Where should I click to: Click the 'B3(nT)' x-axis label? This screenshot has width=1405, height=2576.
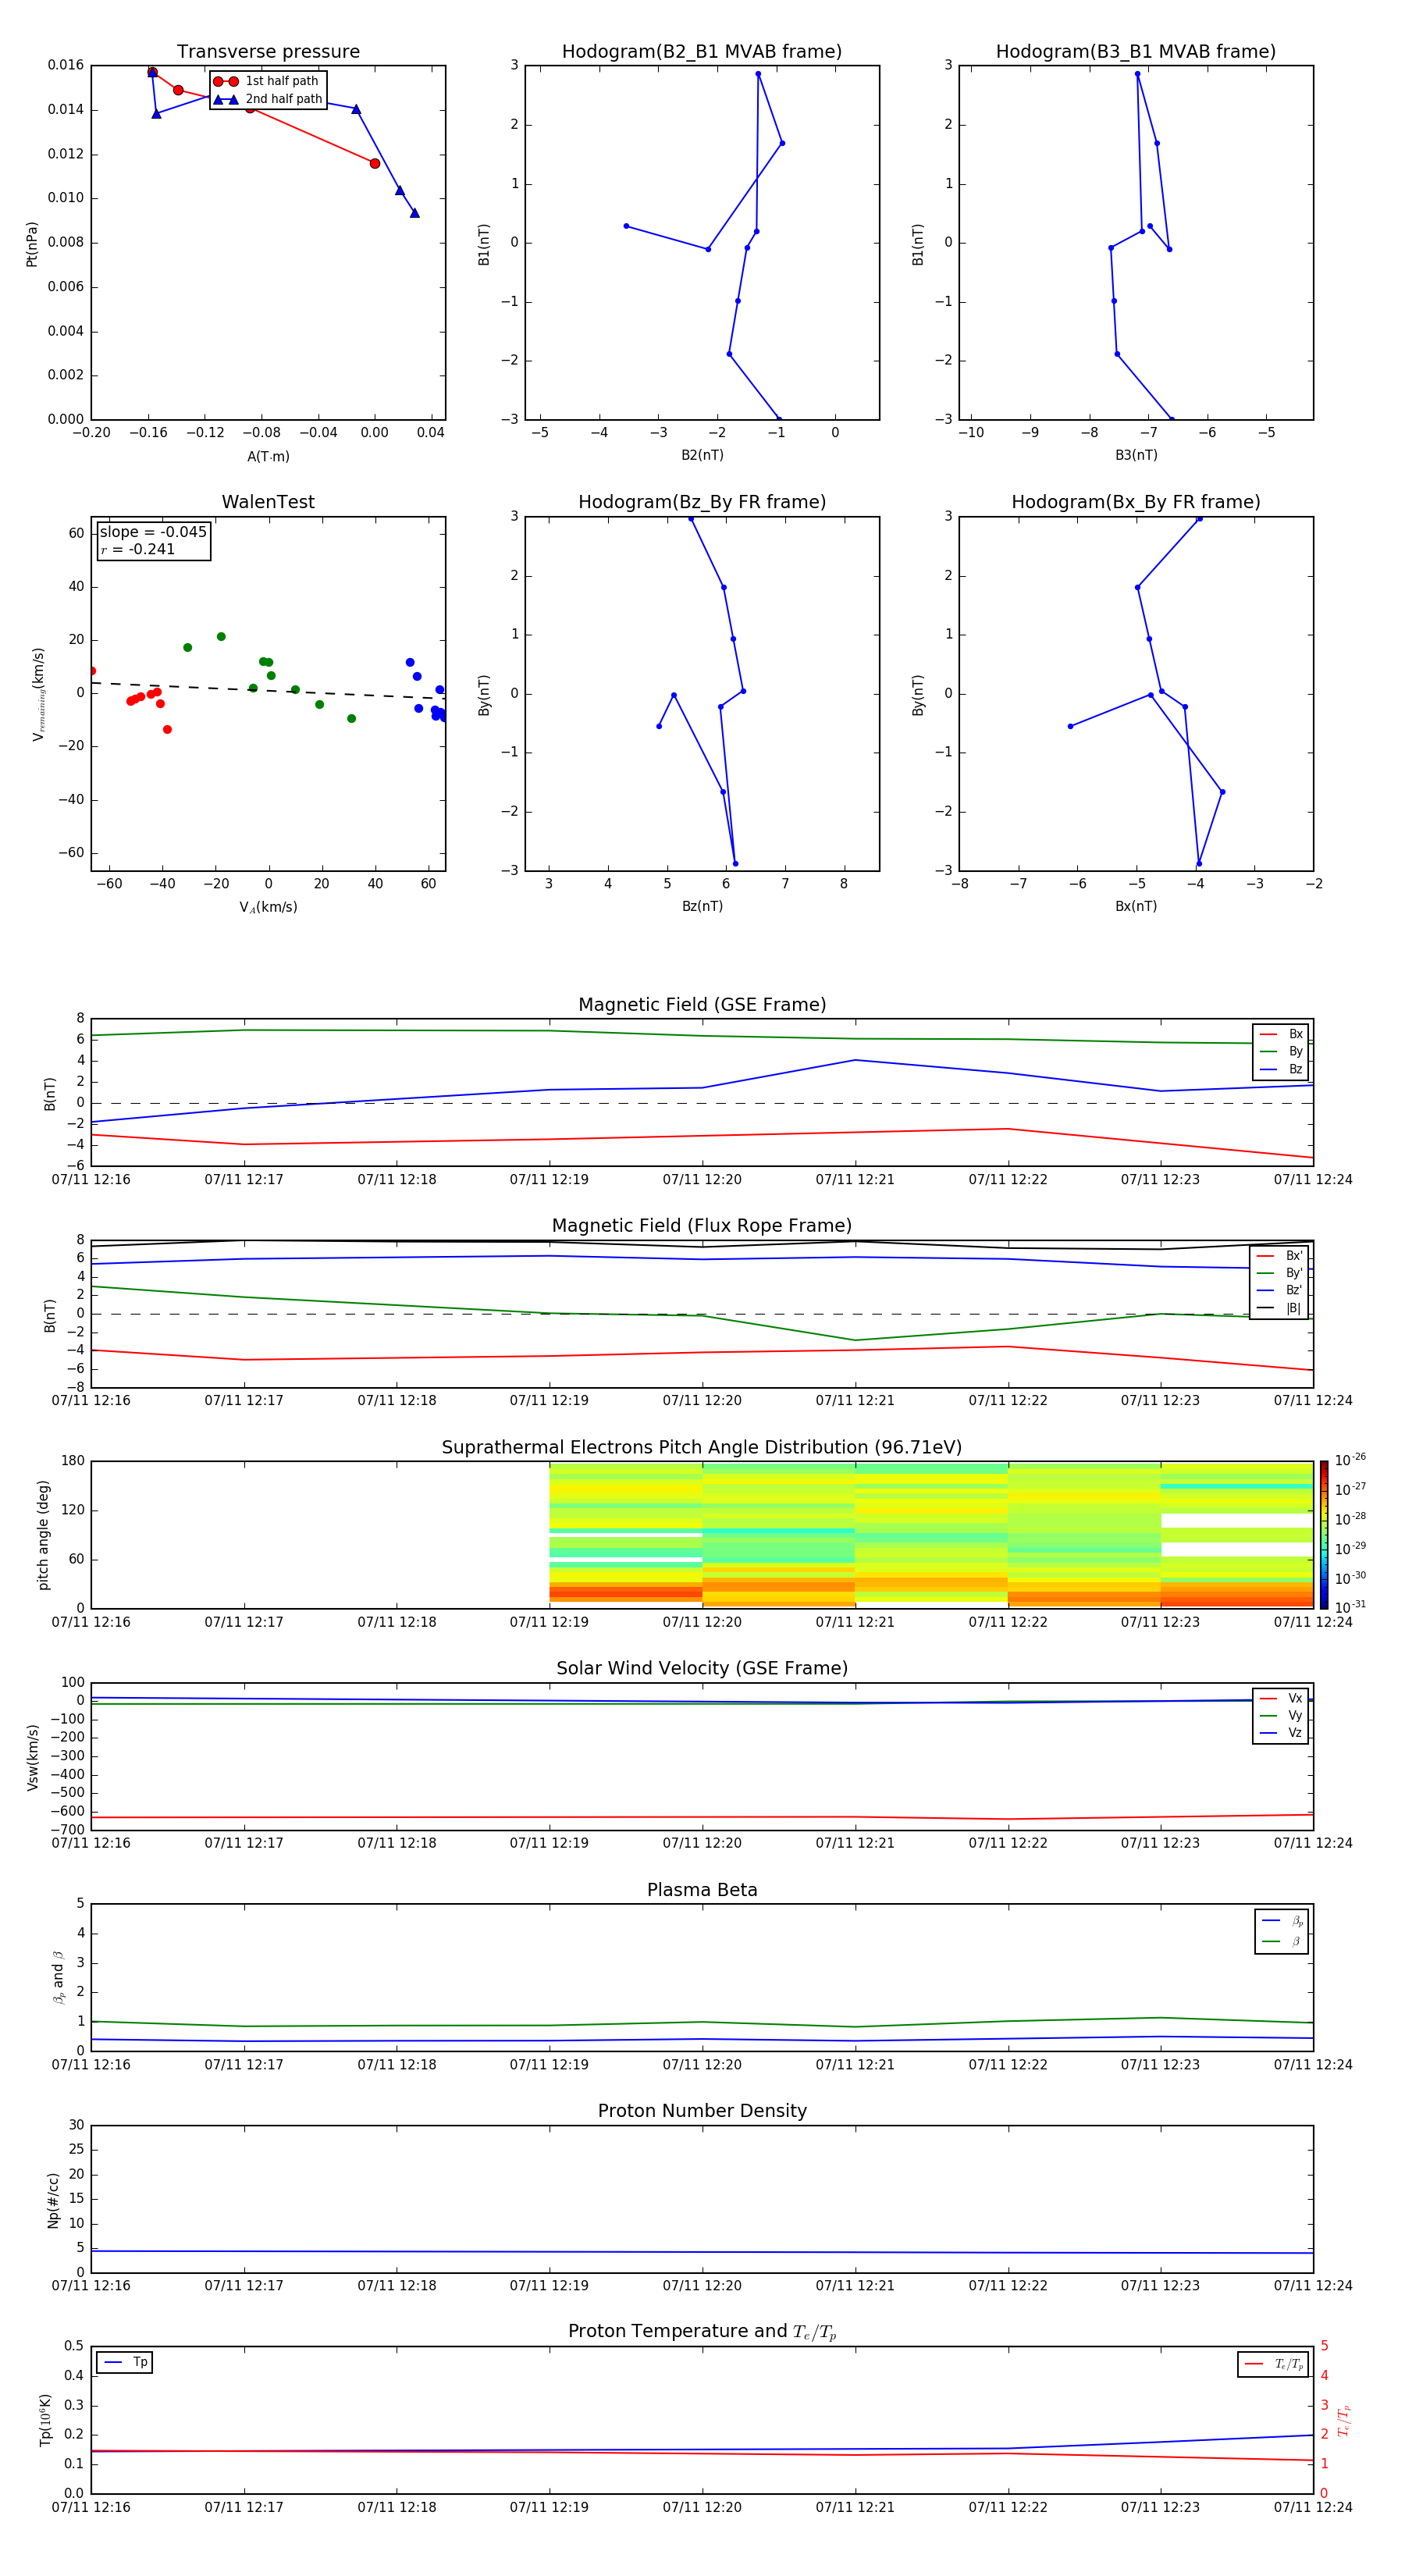(1136, 455)
